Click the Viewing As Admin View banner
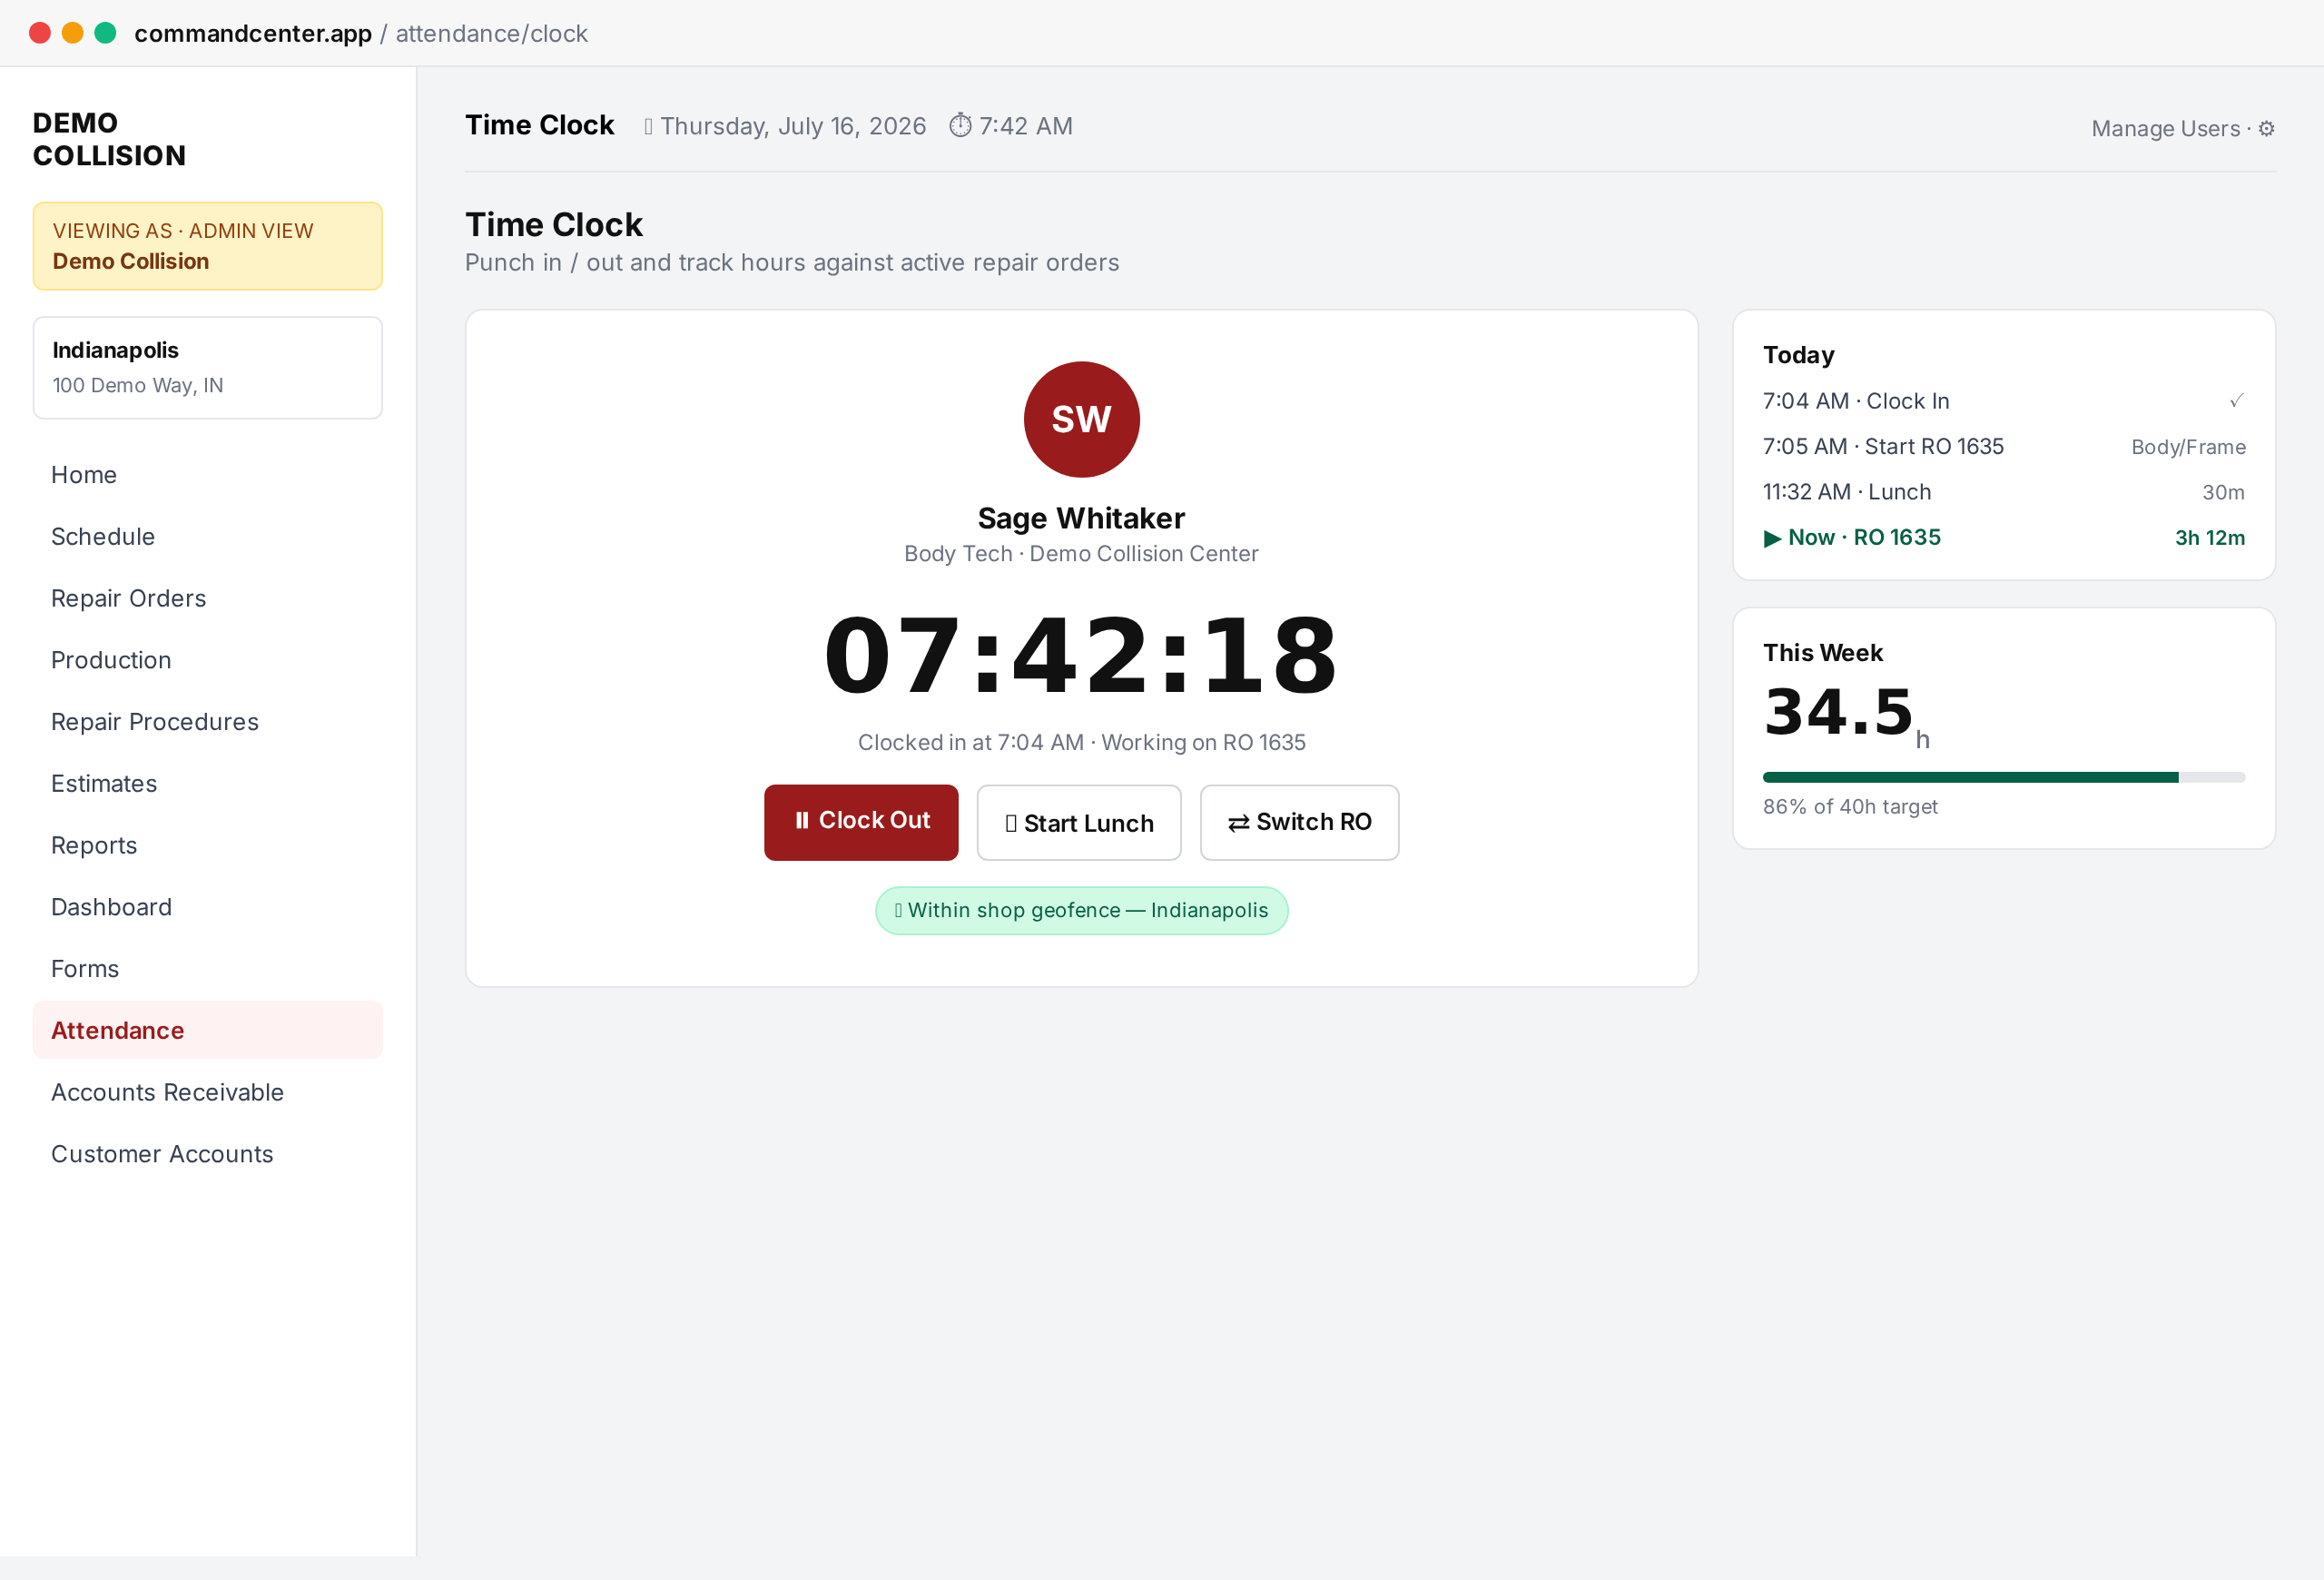Viewport: 2324px width, 1580px height. (x=208, y=246)
